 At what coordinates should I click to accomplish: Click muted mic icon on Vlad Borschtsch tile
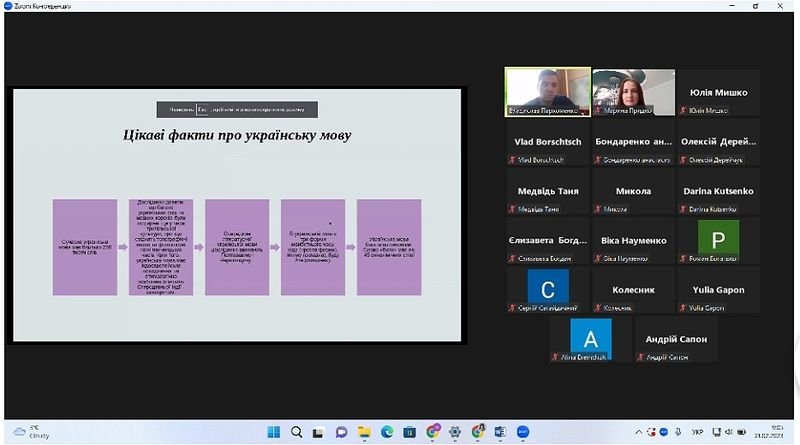point(512,160)
